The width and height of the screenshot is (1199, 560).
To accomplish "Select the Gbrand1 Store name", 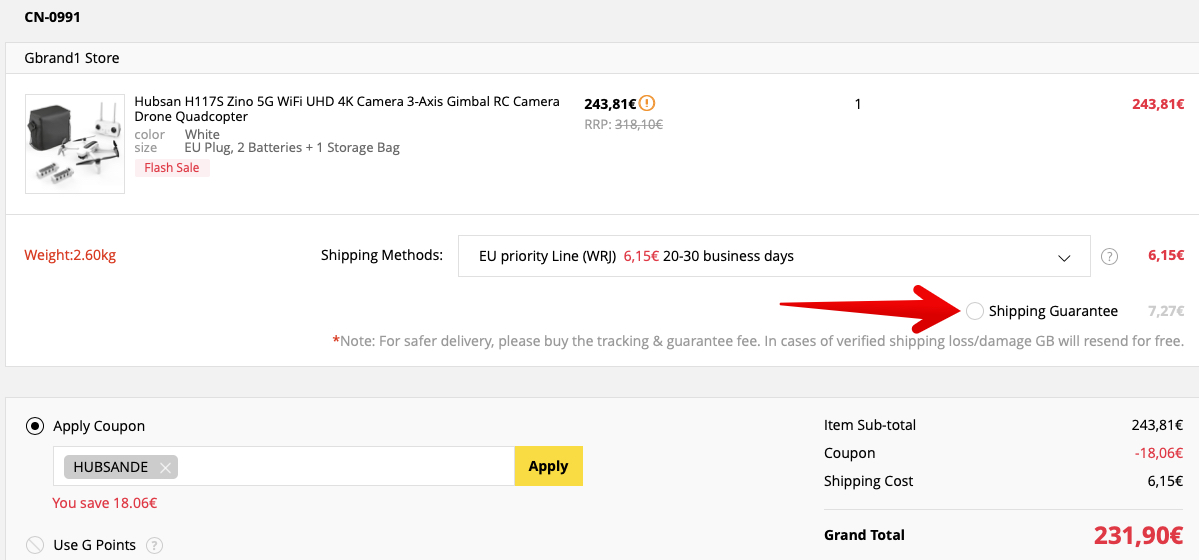I will point(72,57).
